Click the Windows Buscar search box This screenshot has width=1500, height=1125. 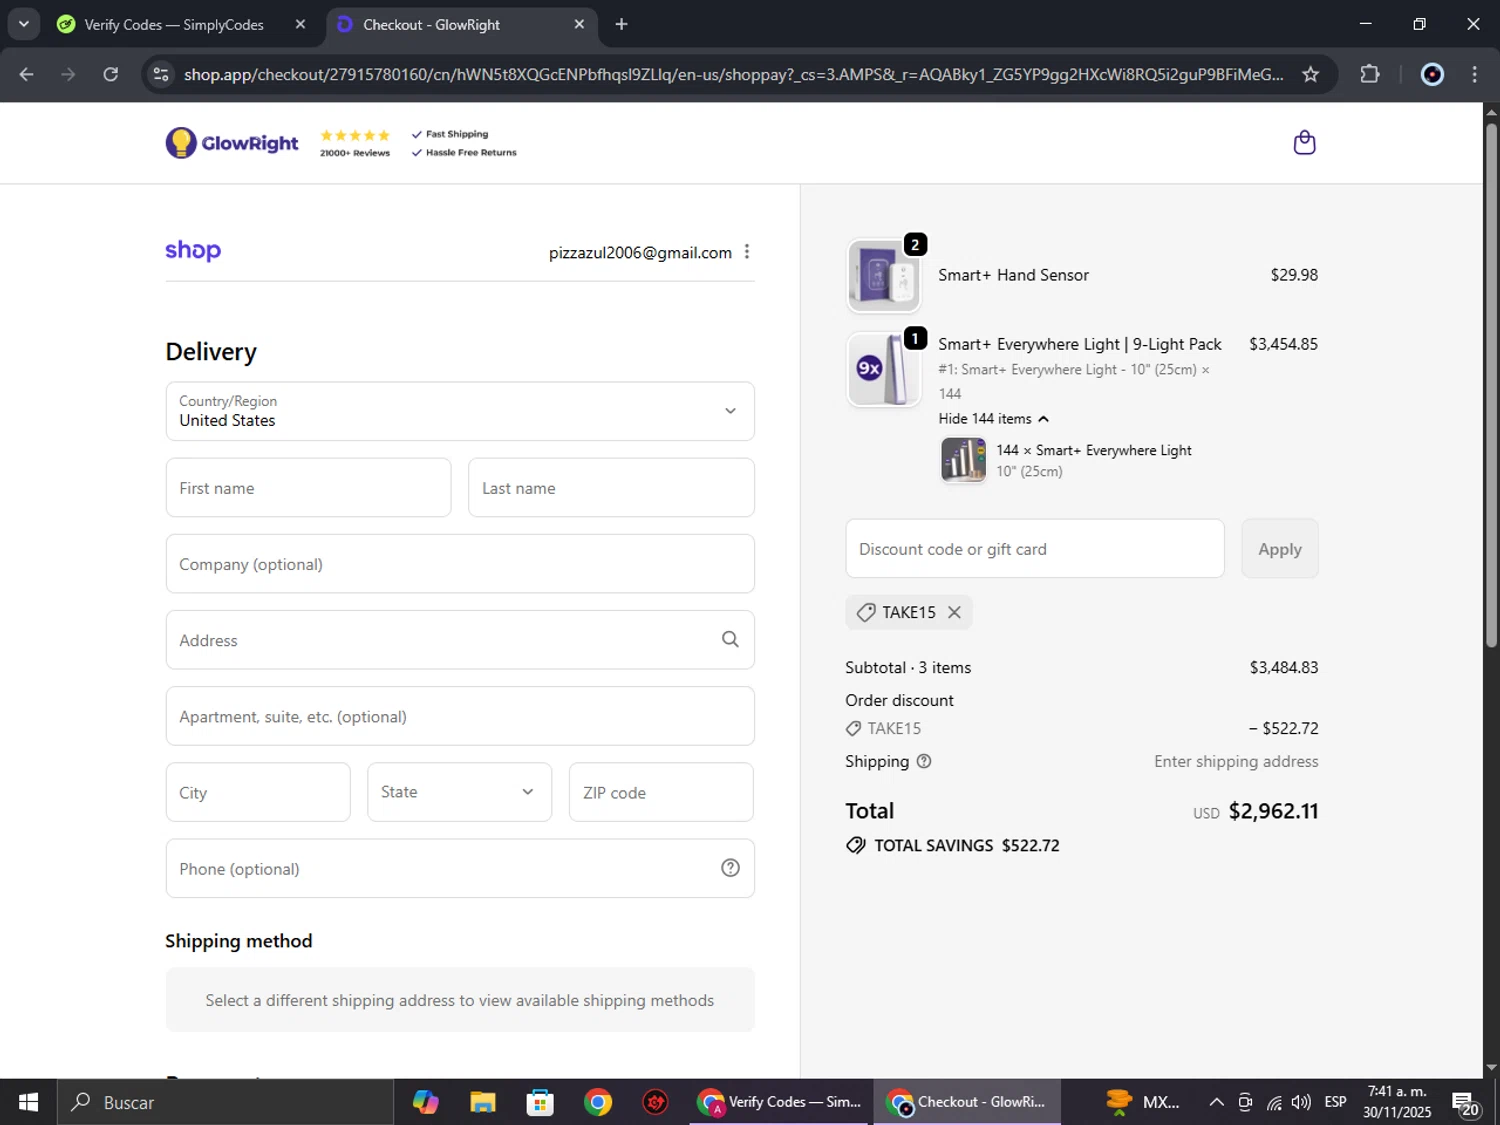225,1102
